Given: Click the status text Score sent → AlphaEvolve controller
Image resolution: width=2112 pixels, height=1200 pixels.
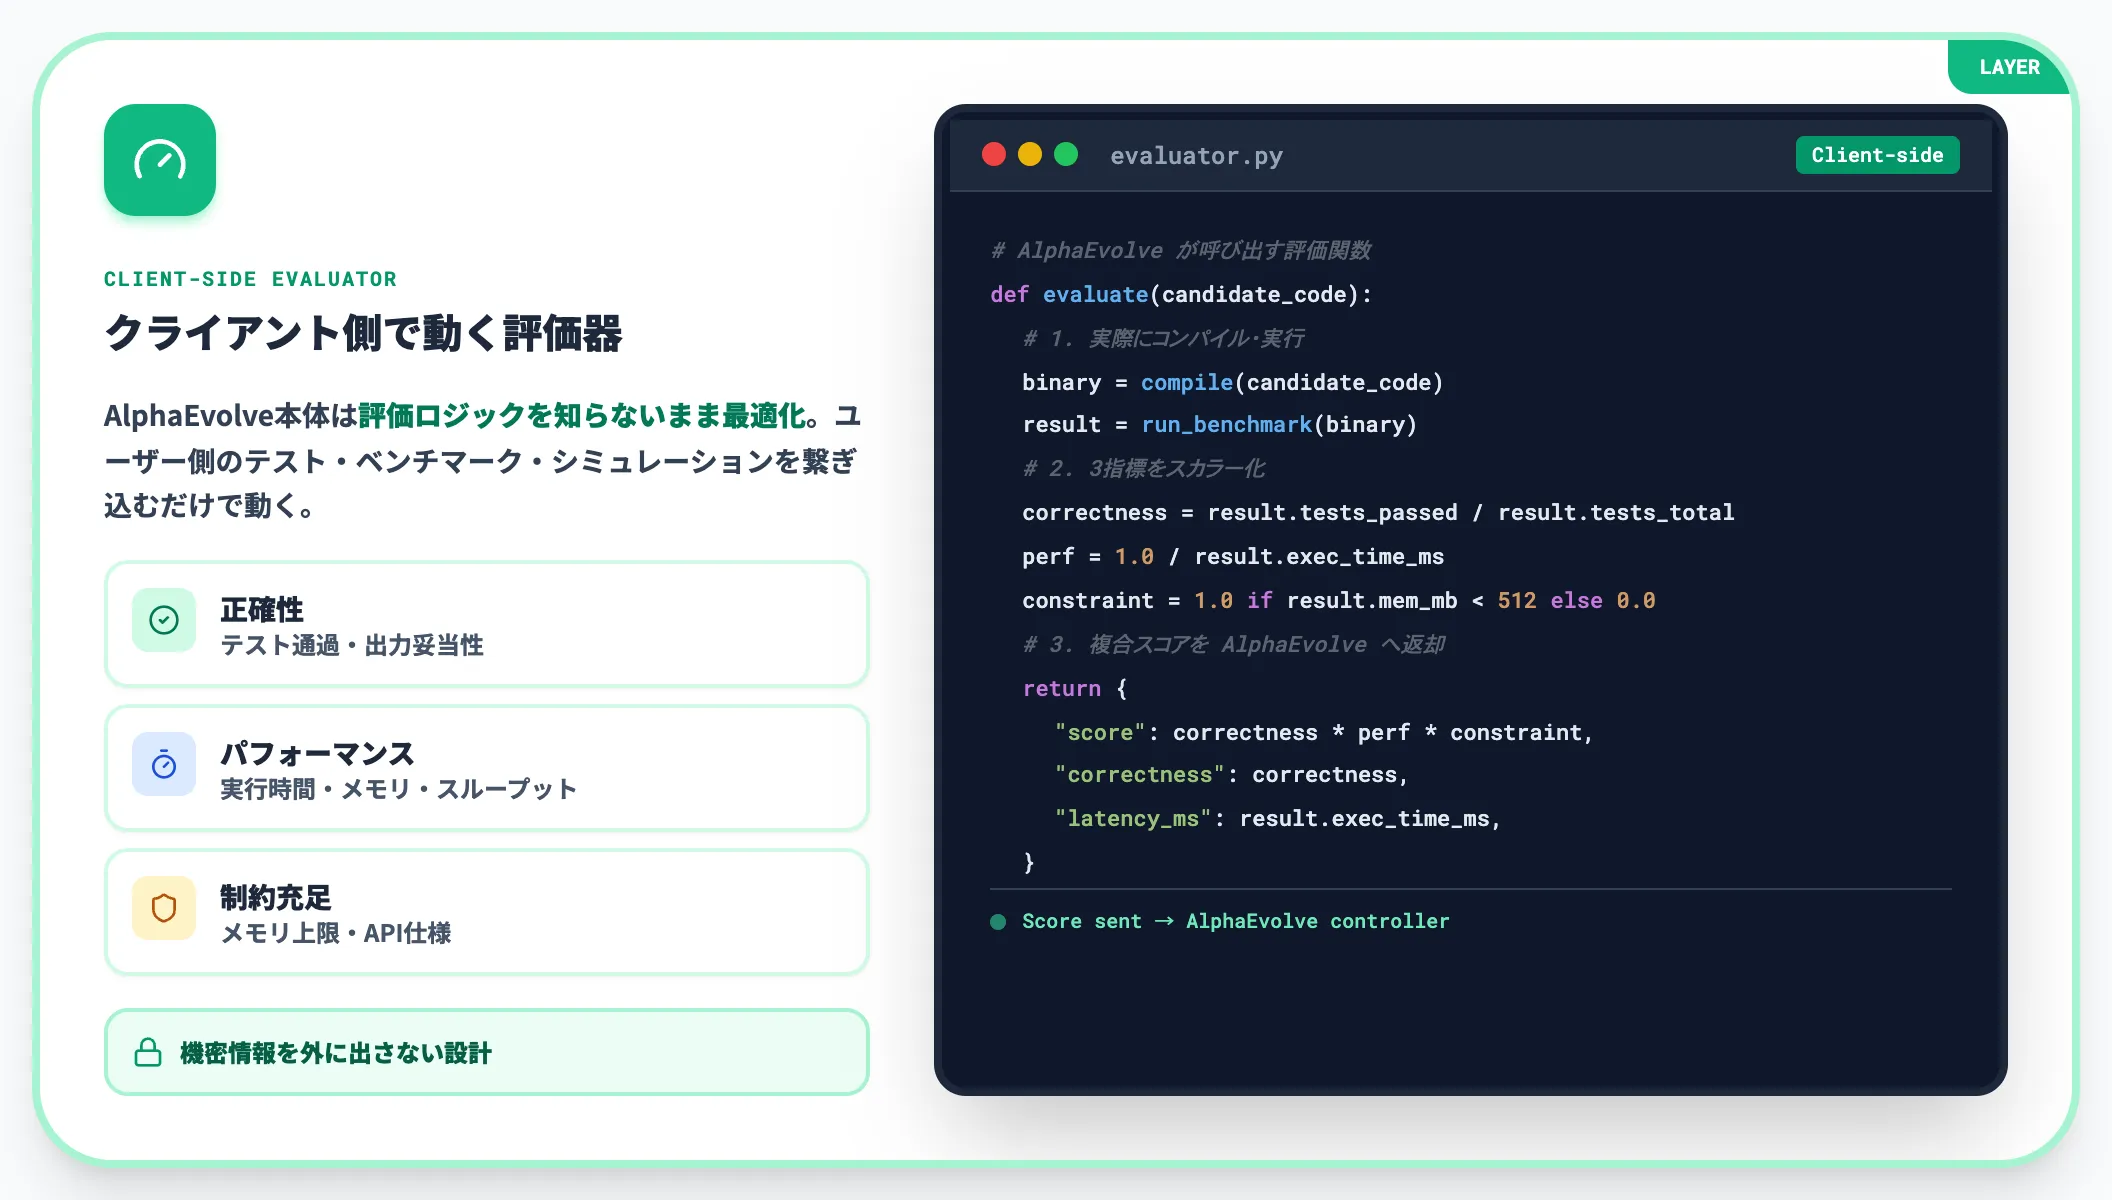Looking at the screenshot, I should [x=1236, y=921].
